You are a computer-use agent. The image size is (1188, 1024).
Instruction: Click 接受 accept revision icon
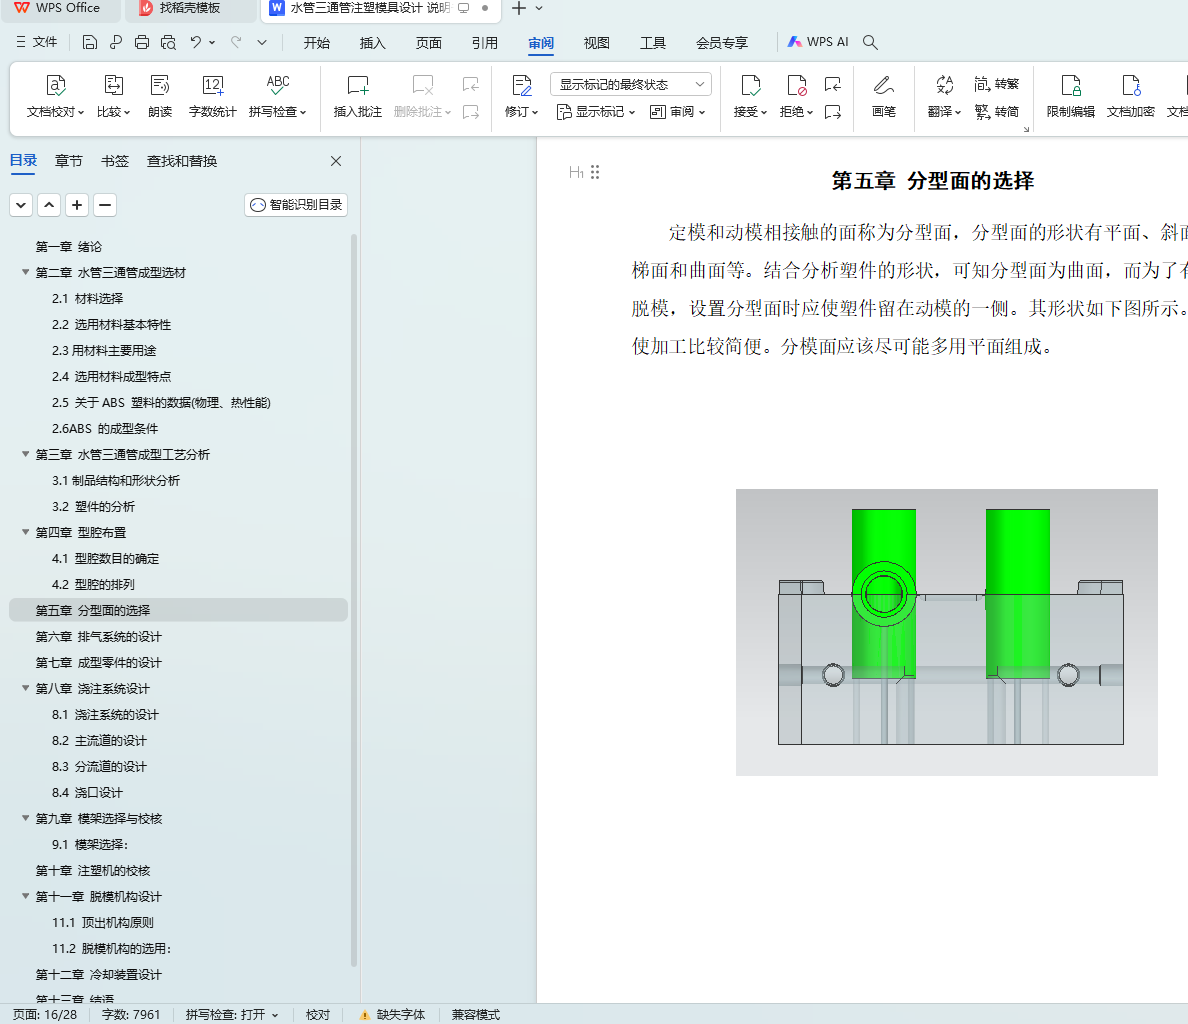(750, 85)
